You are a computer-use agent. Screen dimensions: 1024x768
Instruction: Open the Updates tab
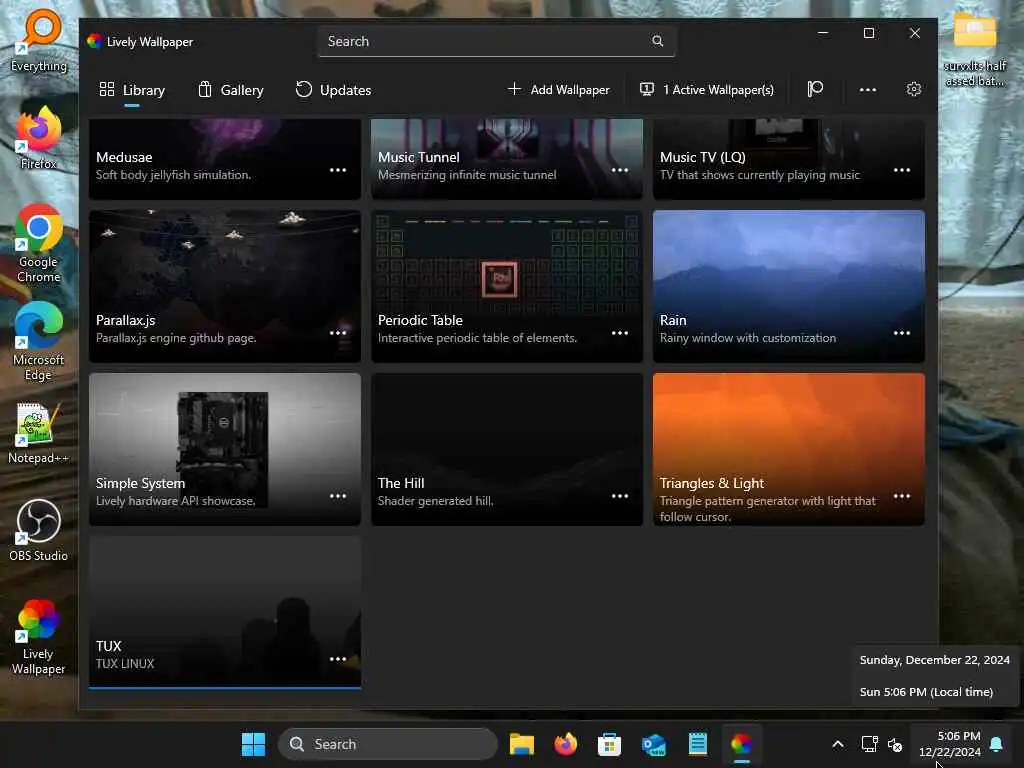[333, 90]
